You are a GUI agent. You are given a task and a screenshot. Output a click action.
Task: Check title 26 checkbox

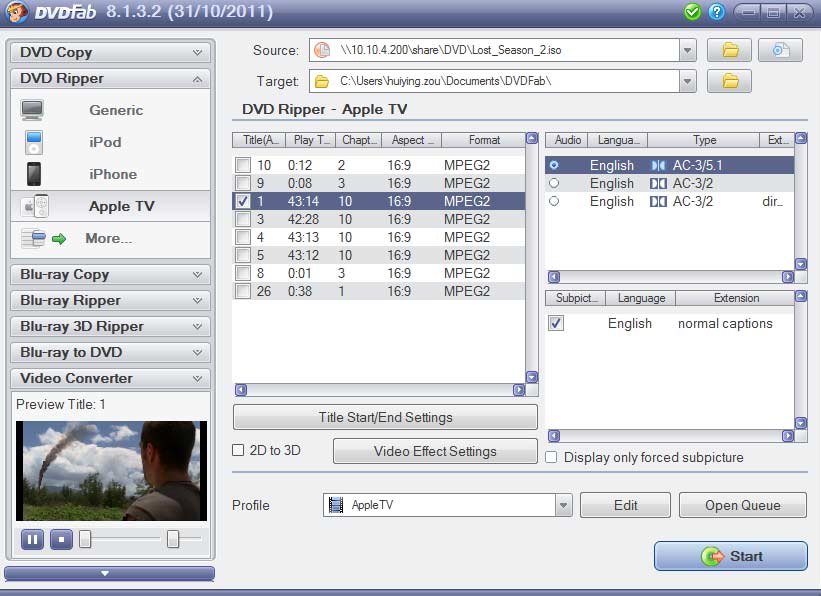pyautogui.click(x=243, y=291)
